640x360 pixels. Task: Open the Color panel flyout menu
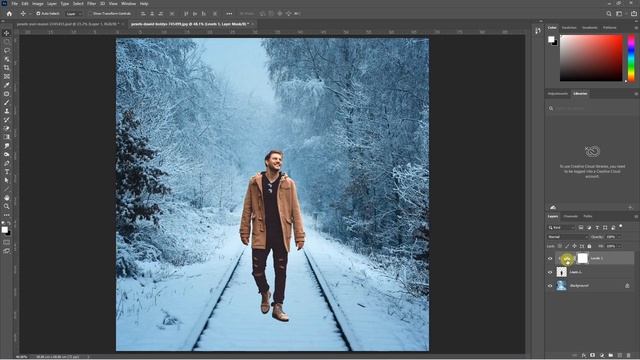point(636,28)
